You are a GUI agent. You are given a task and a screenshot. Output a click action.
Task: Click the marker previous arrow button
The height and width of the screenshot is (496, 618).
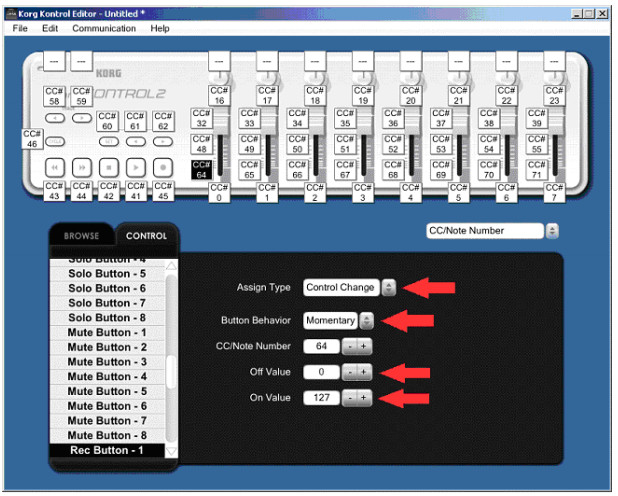[x=136, y=141]
